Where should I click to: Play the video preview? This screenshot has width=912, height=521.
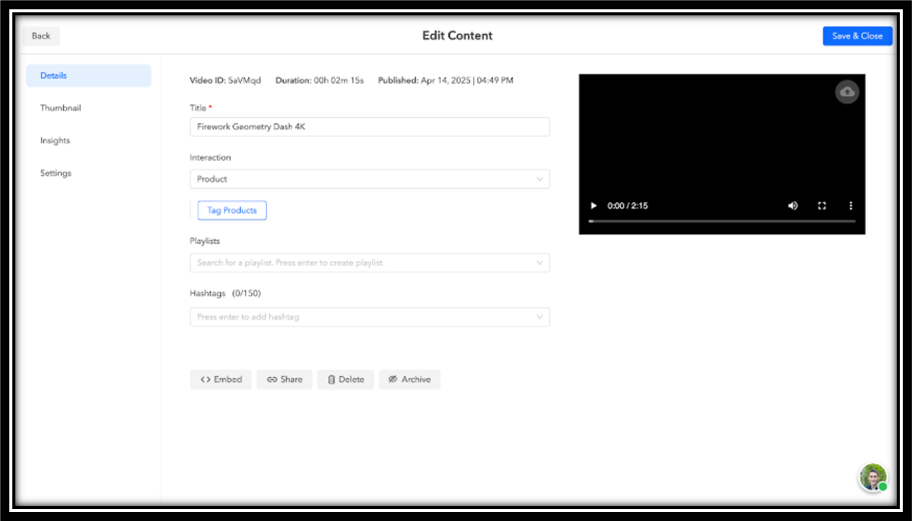click(x=593, y=206)
